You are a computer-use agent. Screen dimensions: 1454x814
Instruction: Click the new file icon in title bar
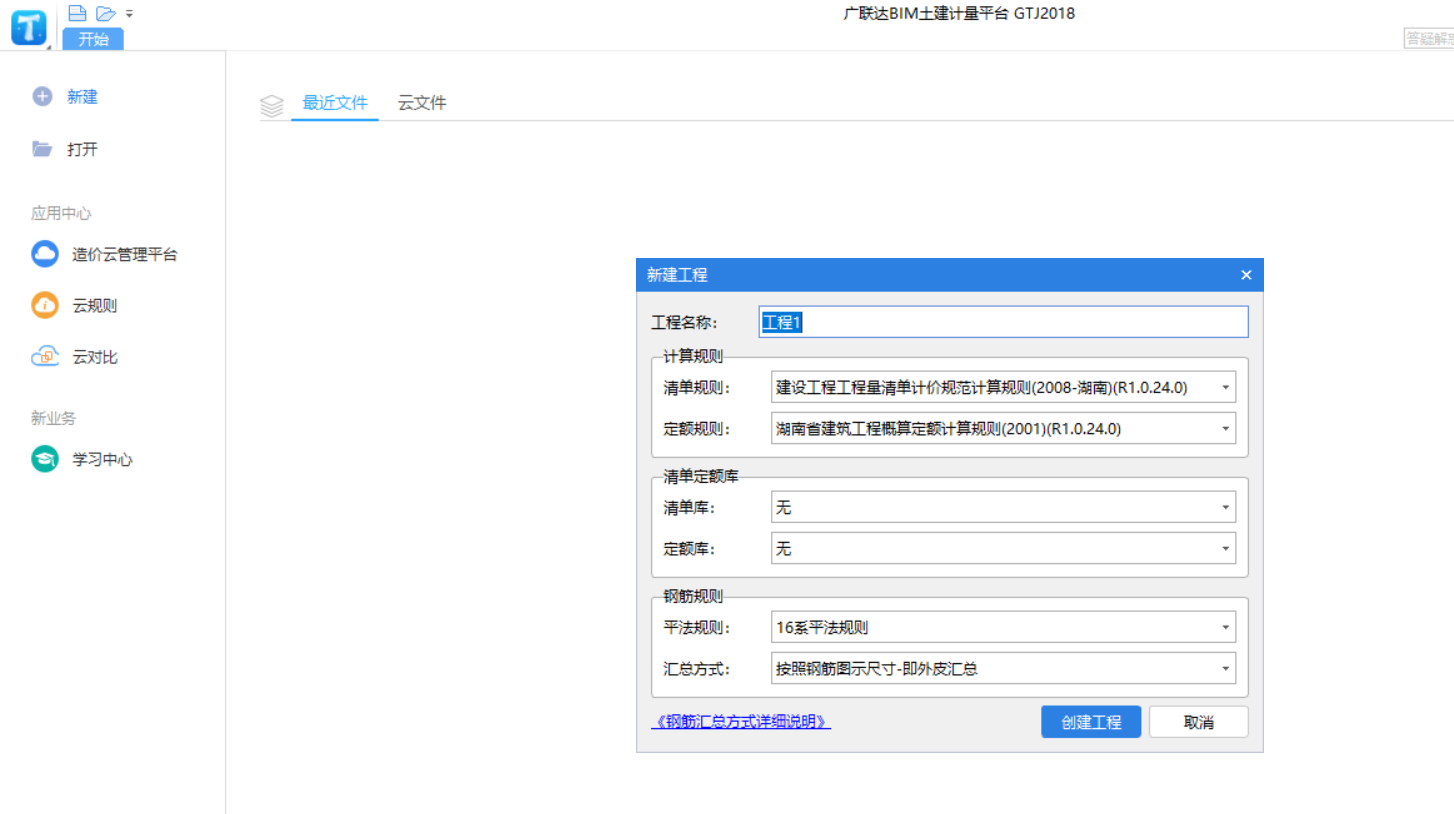click(x=77, y=13)
